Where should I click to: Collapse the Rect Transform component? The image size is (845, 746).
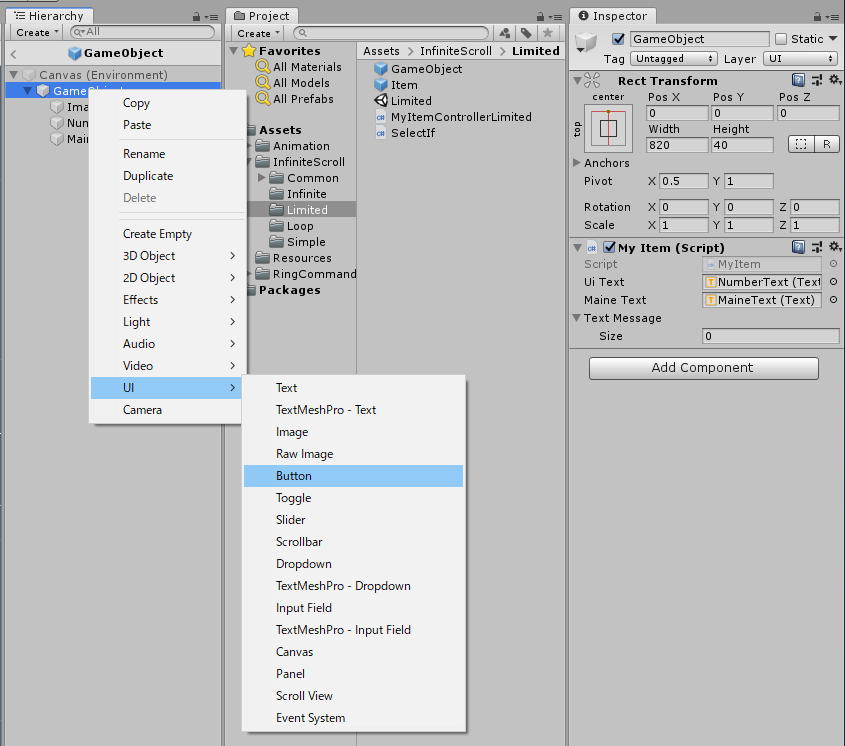577,81
